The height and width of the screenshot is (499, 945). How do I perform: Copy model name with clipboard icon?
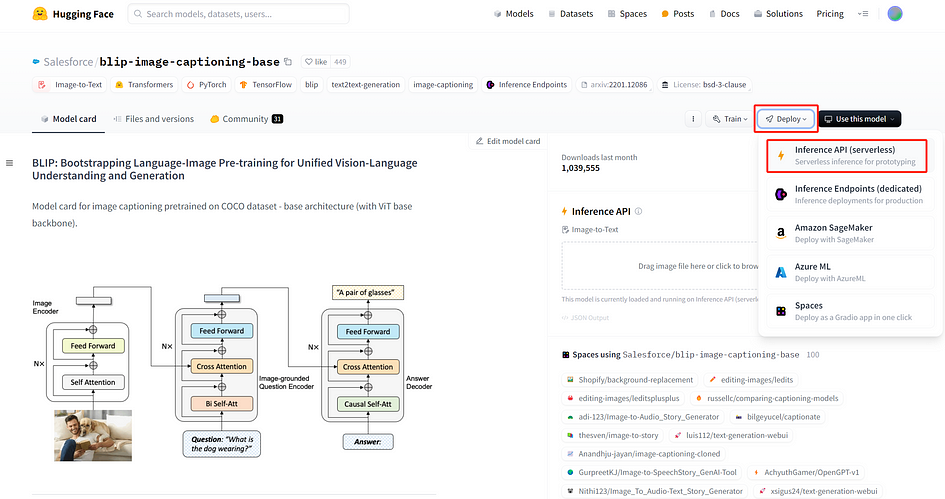pos(288,61)
